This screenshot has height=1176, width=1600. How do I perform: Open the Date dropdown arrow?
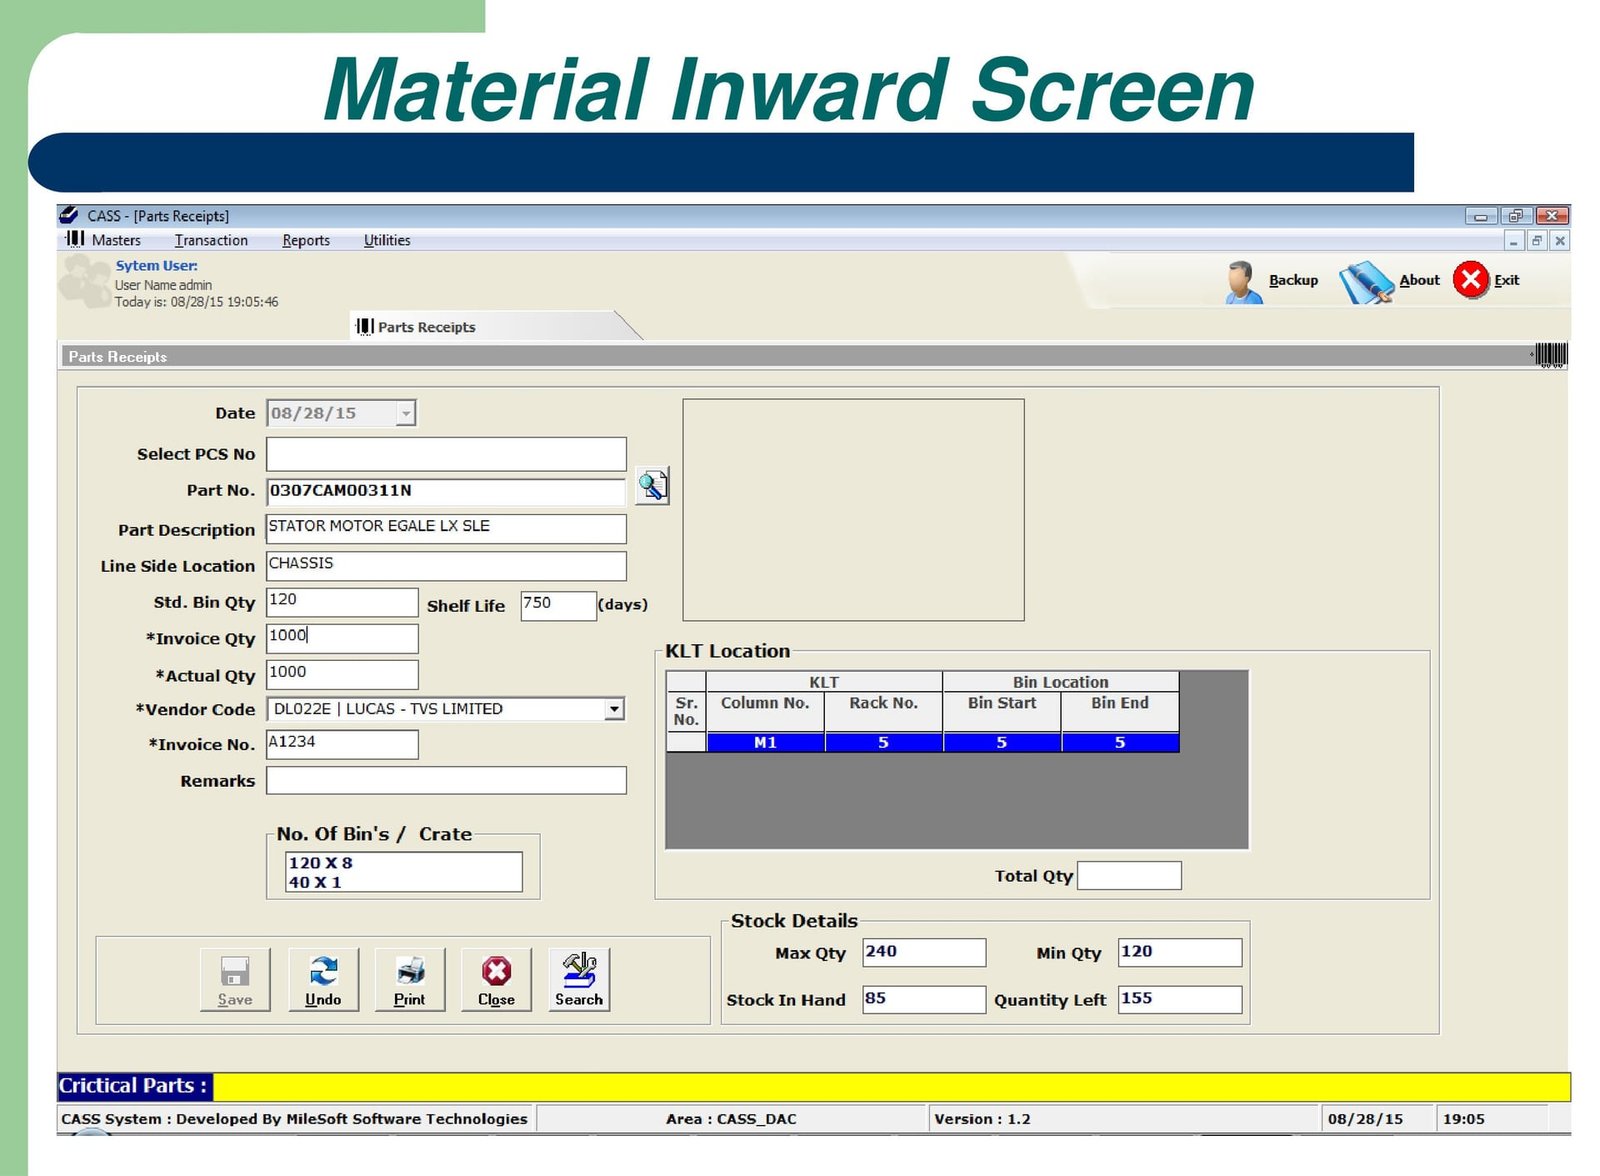point(405,413)
